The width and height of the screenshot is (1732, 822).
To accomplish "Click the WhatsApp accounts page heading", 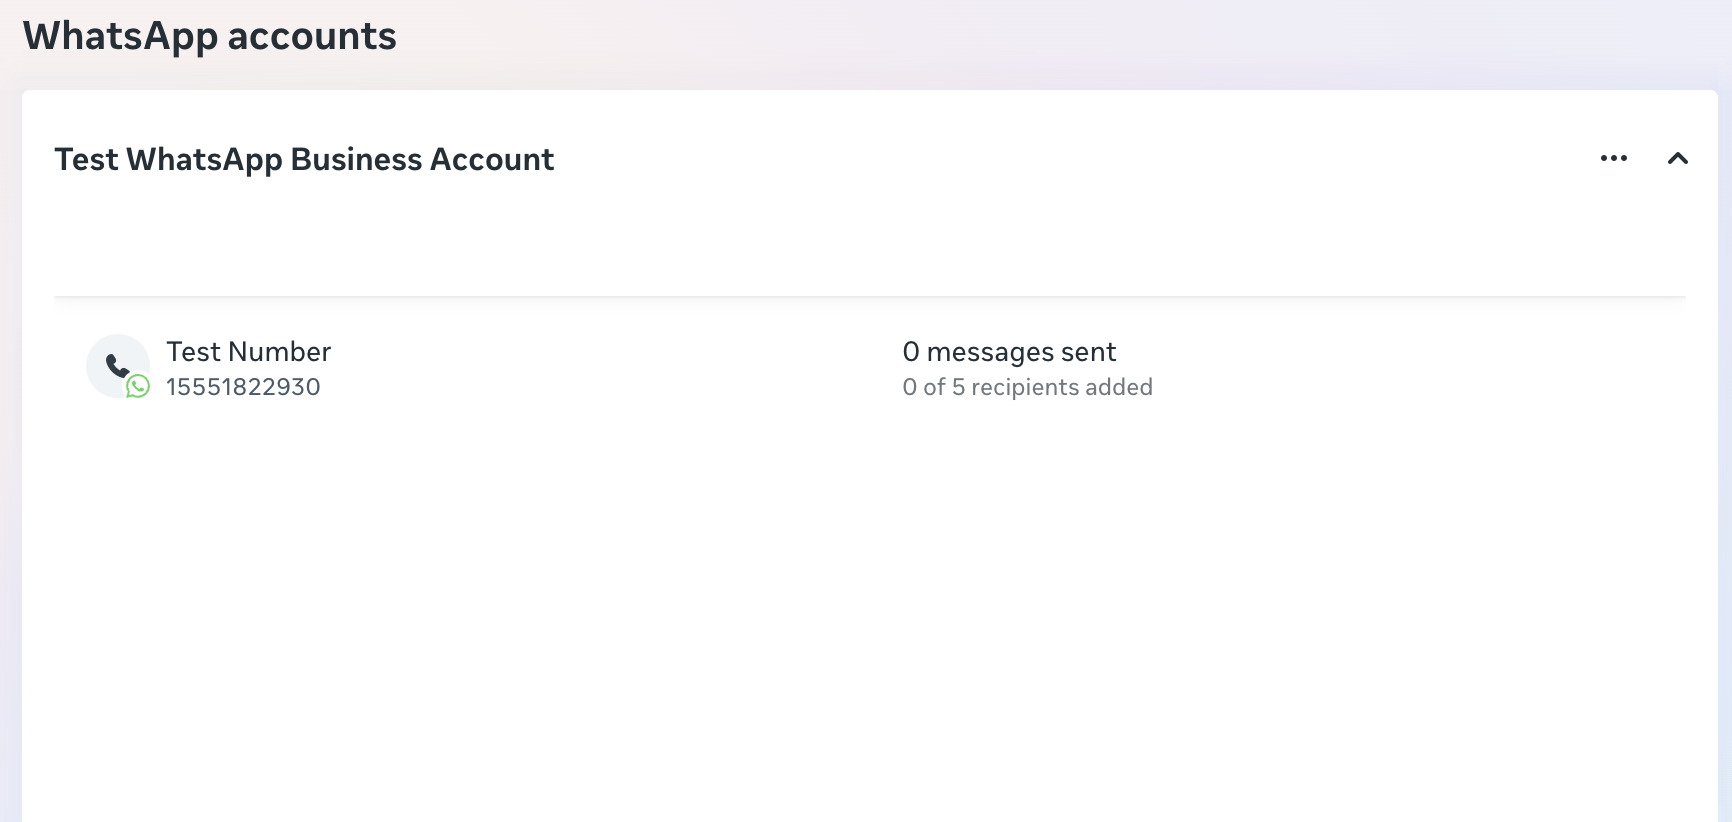I will point(210,36).
